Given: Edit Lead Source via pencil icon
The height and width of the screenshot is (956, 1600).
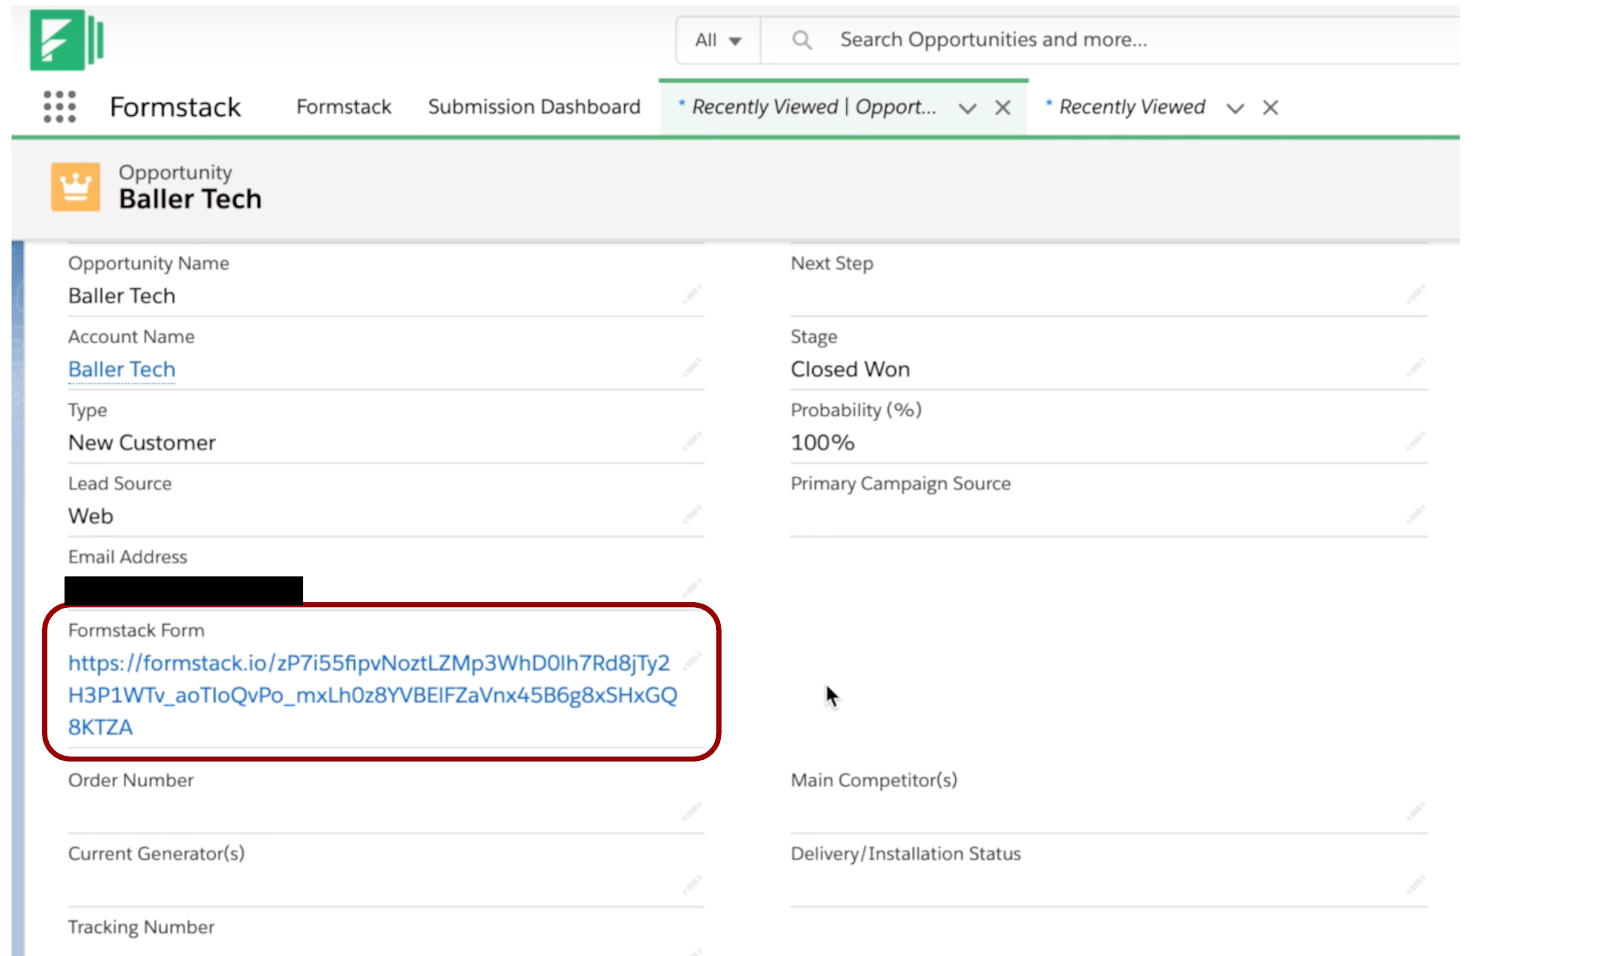Looking at the screenshot, I should tap(692, 514).
